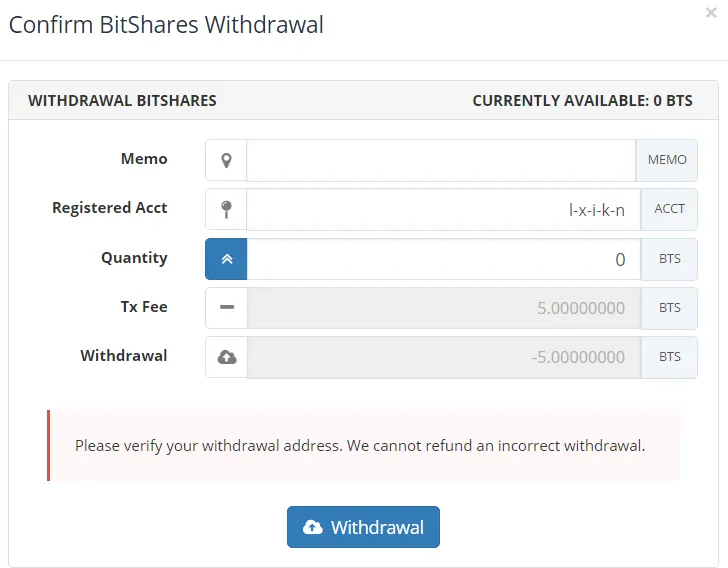Focus the Registered Acct field showing l-x-i-k-n
Screen dimensions: 728x568
click(444, 209)
